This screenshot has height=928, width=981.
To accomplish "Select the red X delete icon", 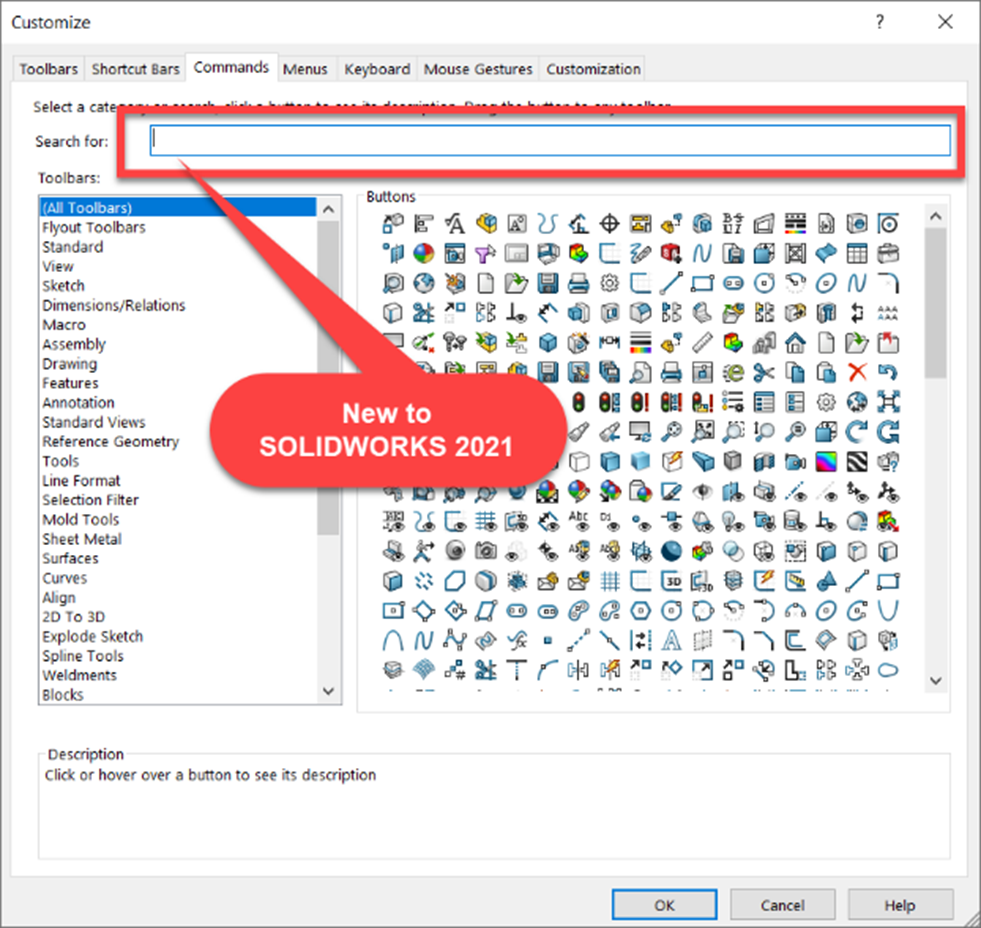I will [857, 372].
